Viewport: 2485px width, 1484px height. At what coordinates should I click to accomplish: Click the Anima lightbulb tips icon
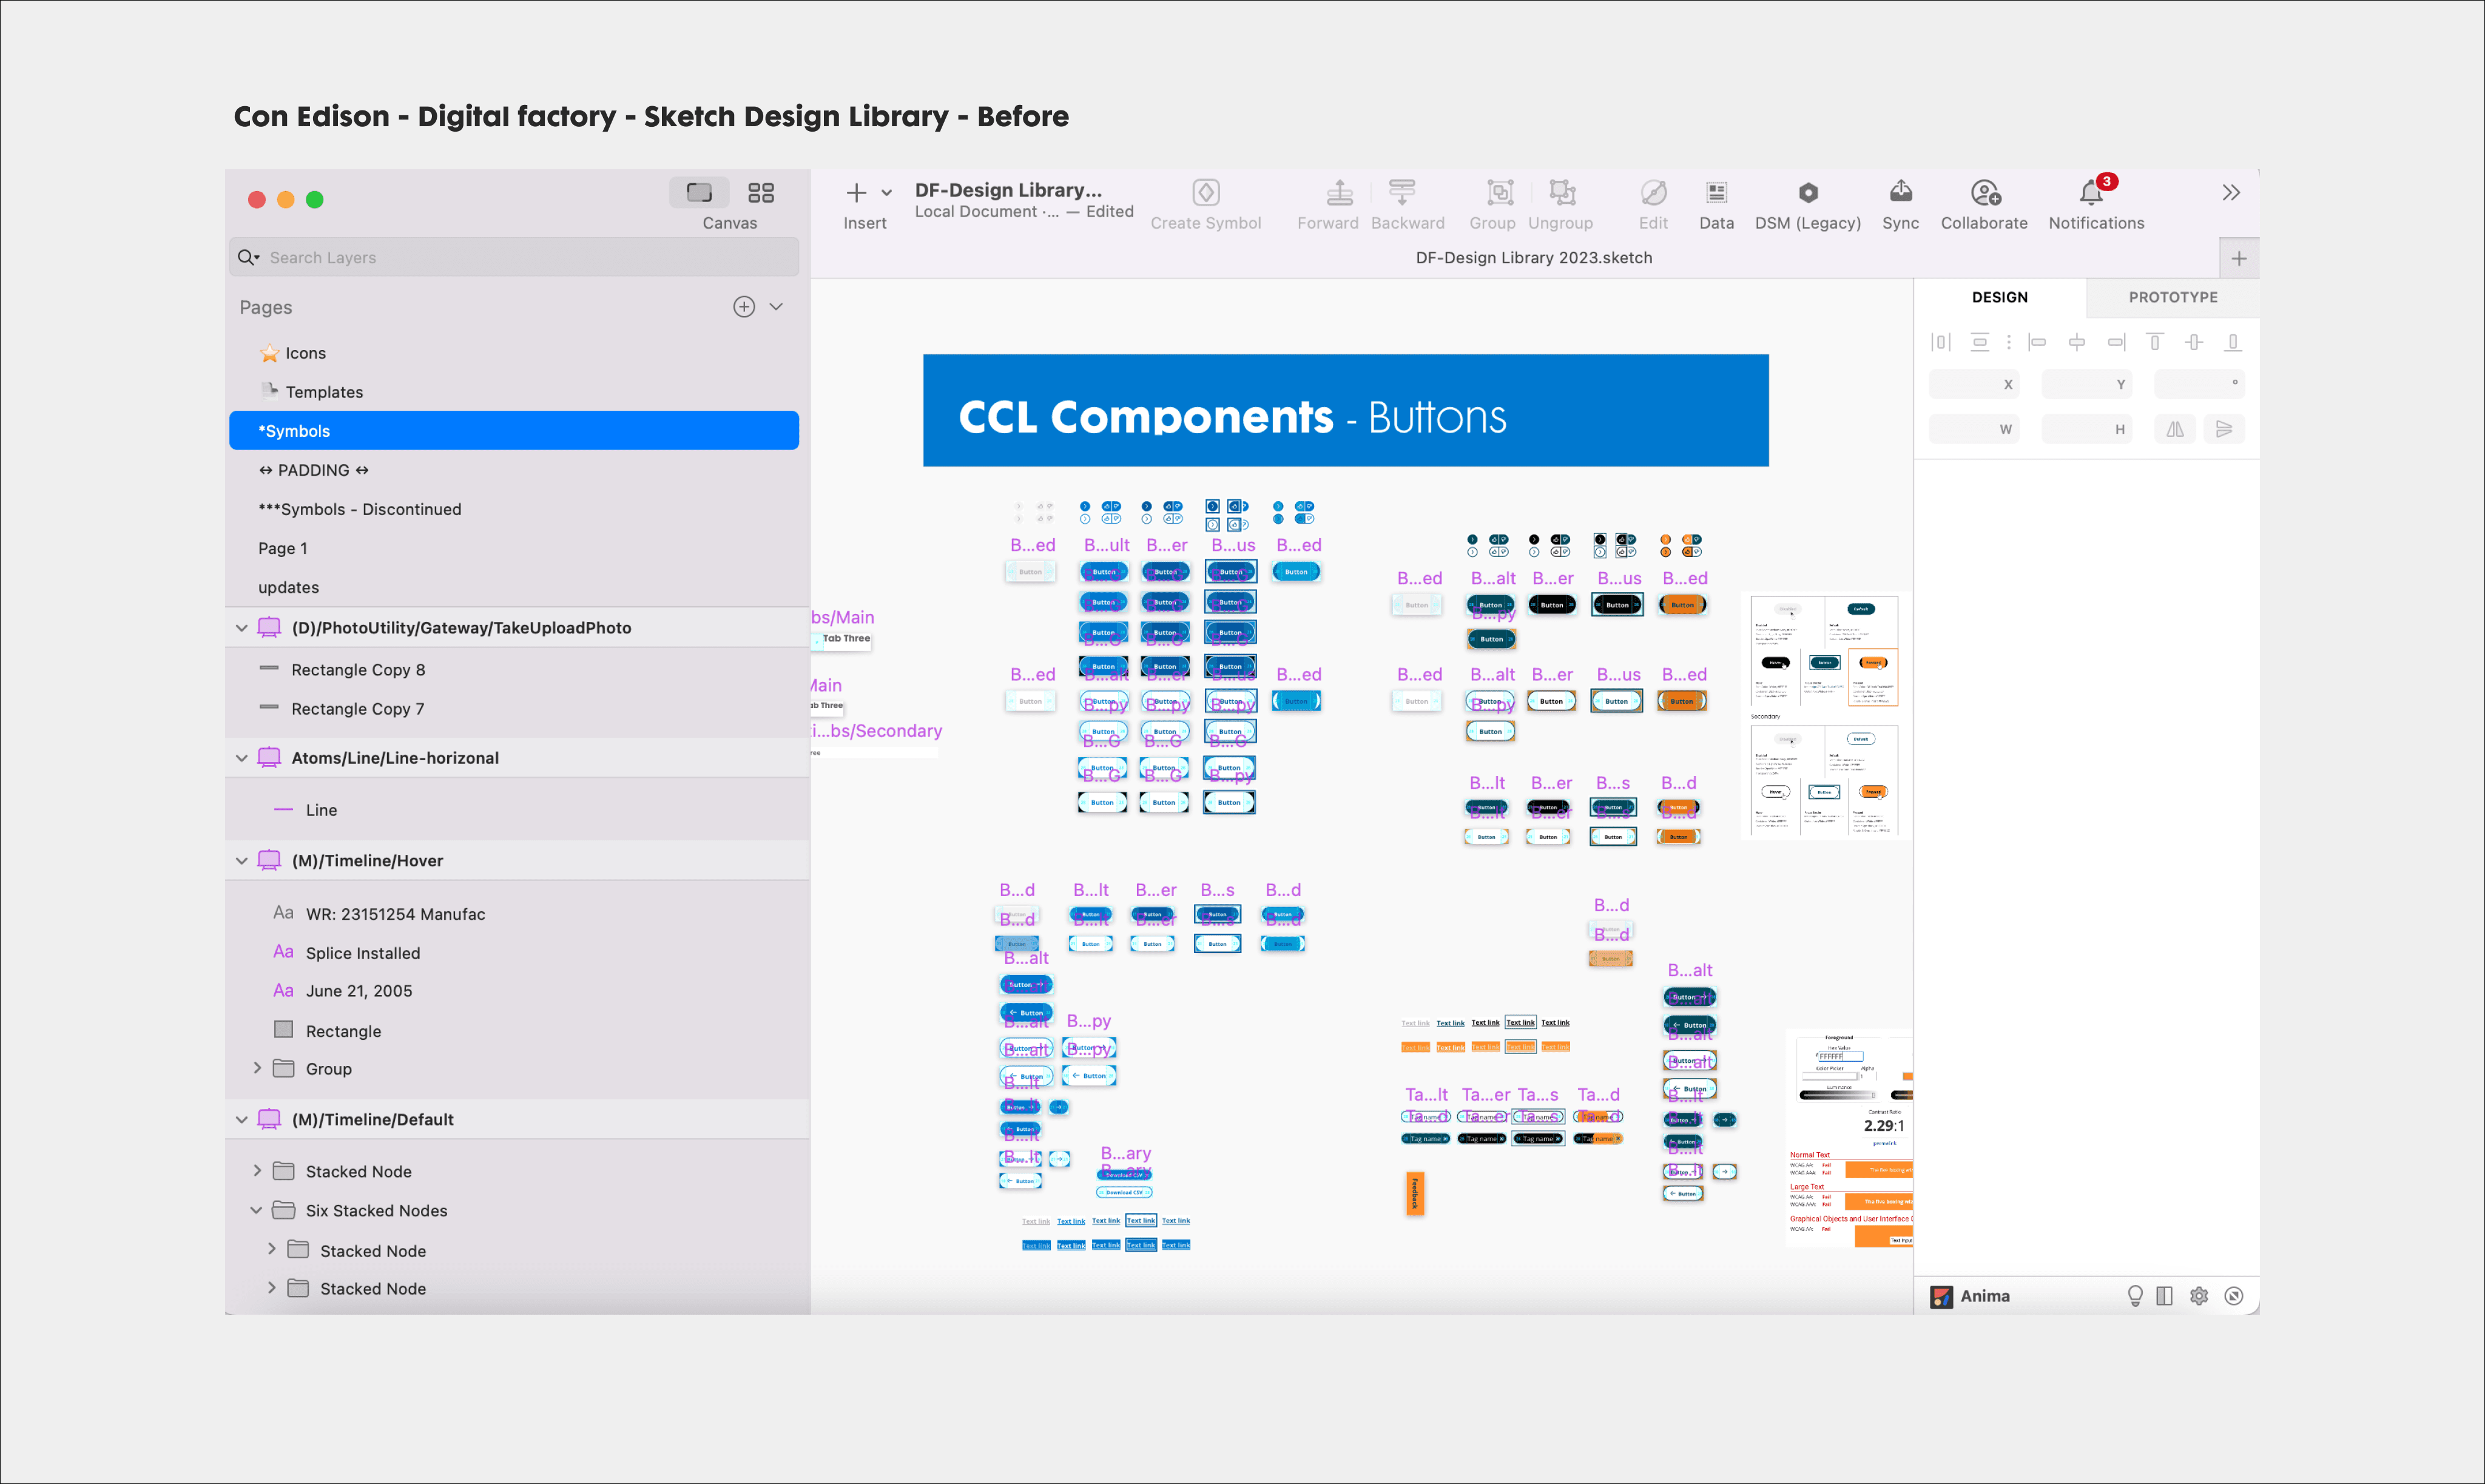tap(2135, 1296)
